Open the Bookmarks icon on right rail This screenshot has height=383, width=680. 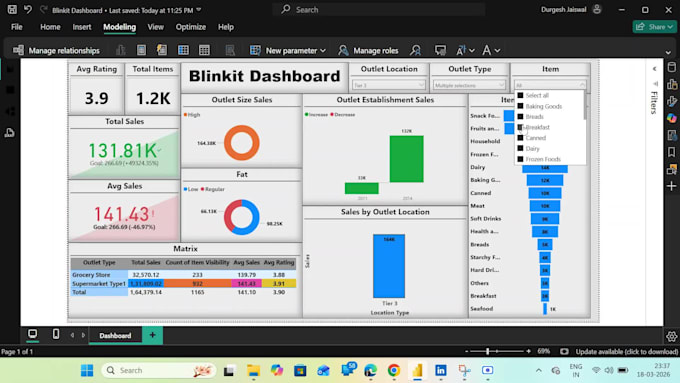(x=672, y=152)
